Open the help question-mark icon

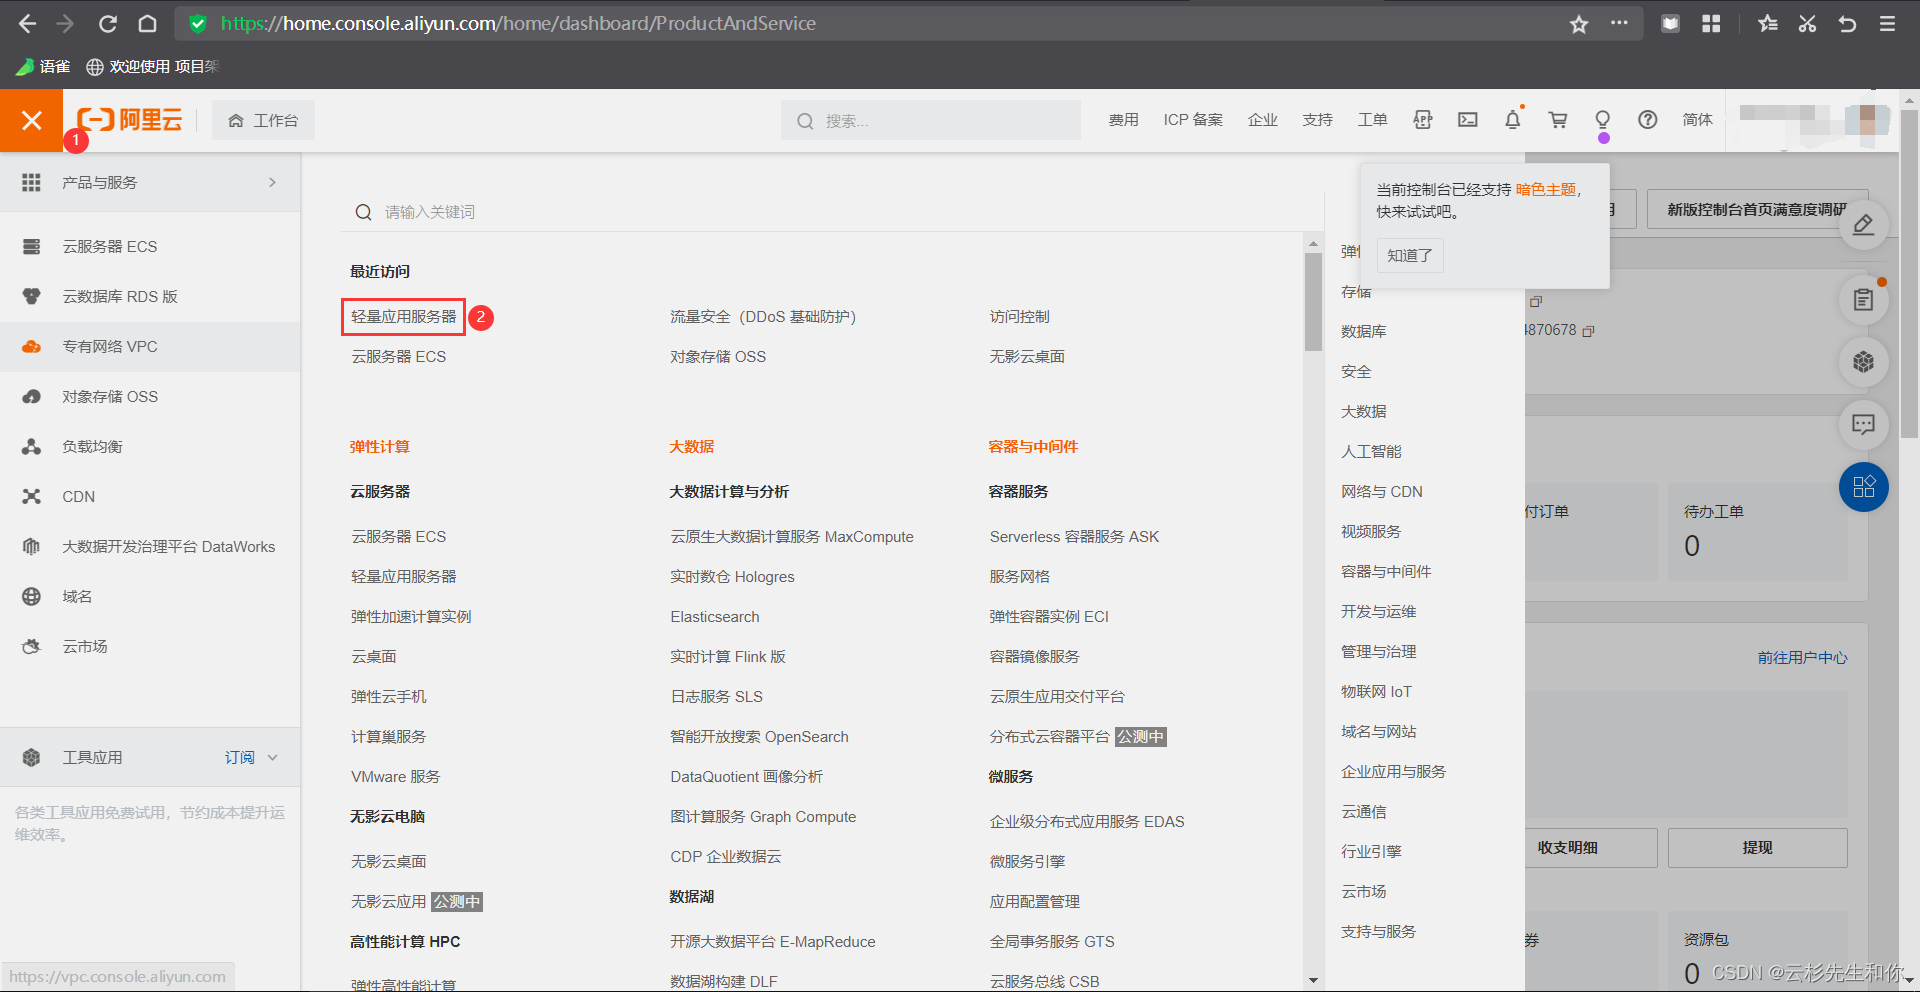point(1648,120)
